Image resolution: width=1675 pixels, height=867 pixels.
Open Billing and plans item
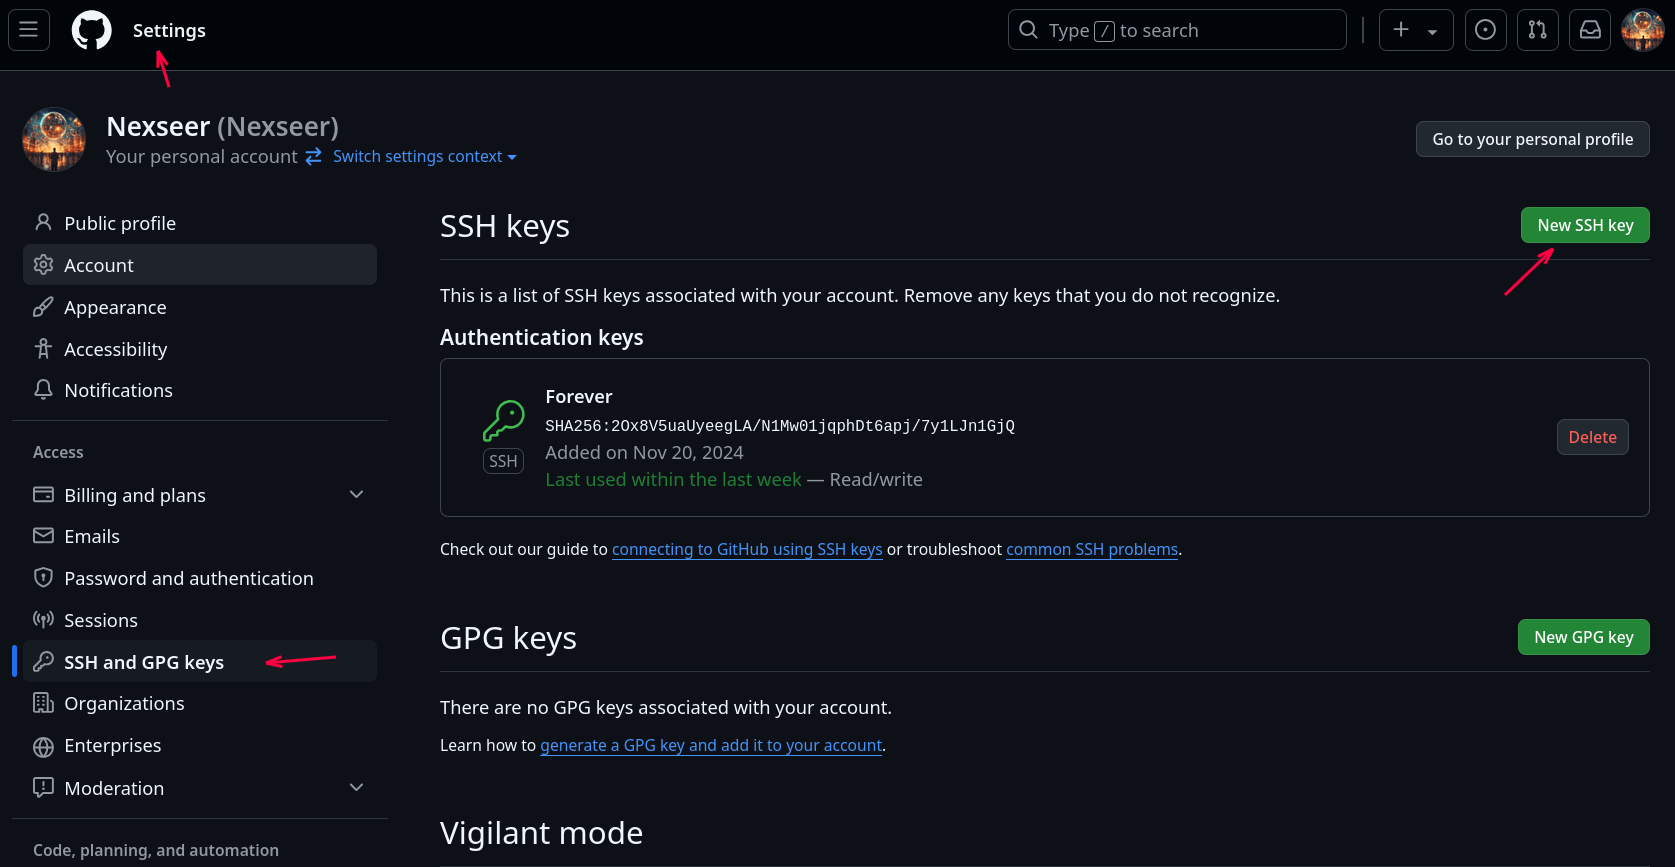200,495
